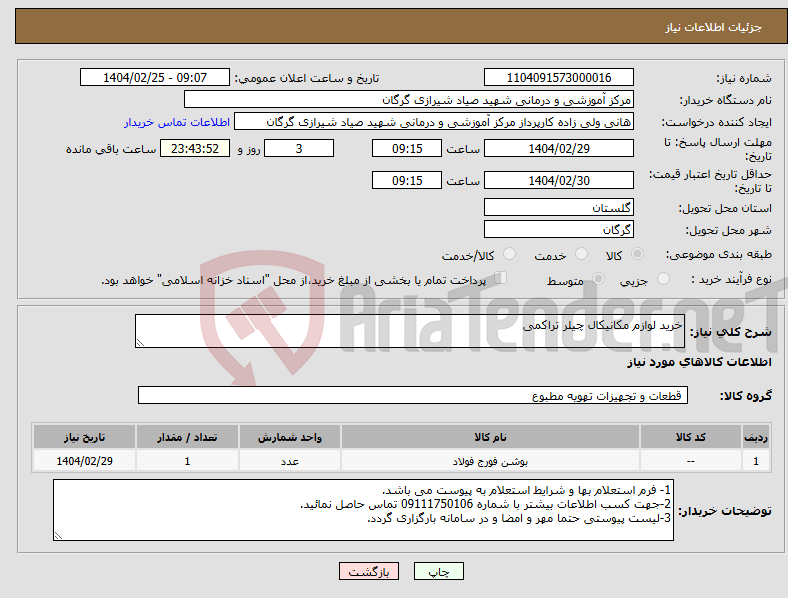The width and height of the screenshot is (788, 598).
Task: Select the خدمت radio button
Action: [x=581, y=254]
